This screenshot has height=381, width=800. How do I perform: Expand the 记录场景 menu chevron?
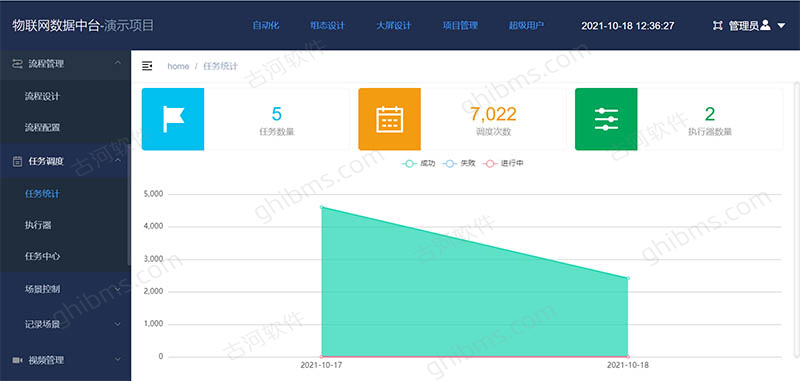click(x=118, y=324)
